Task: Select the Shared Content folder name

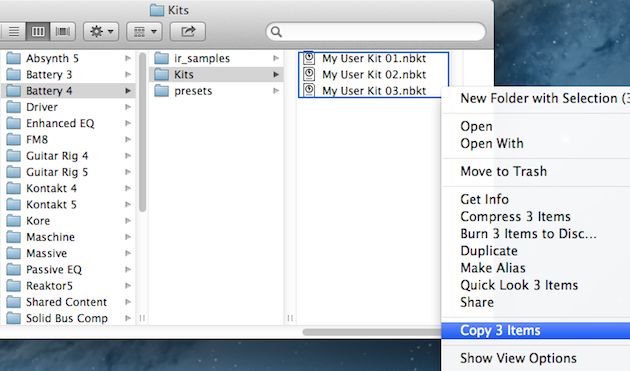Action: (66, 302)
